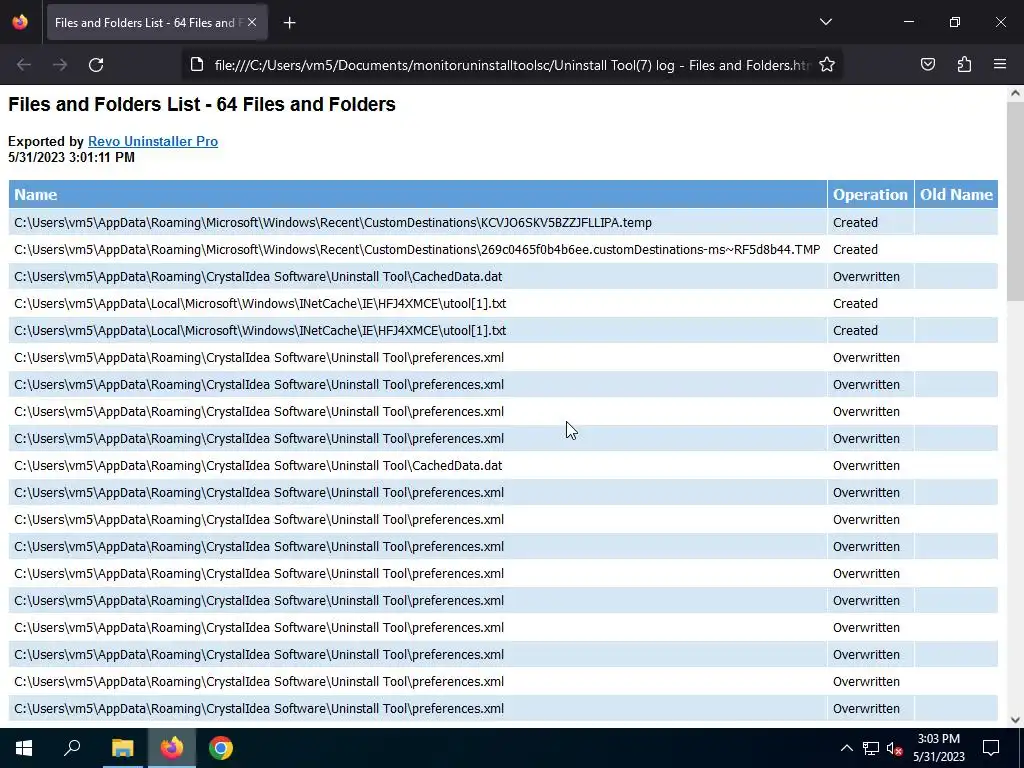Open taskbar Search magnifier
Screen dimensions: 1024x768
(72, 748)
